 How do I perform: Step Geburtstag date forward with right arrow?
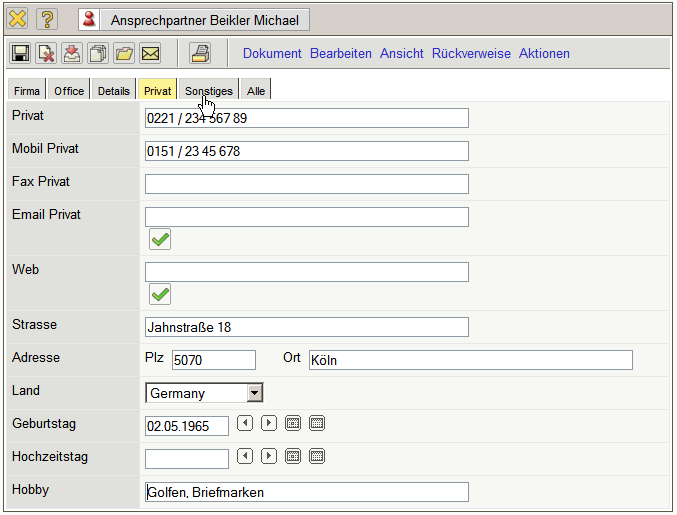[268, 423]
